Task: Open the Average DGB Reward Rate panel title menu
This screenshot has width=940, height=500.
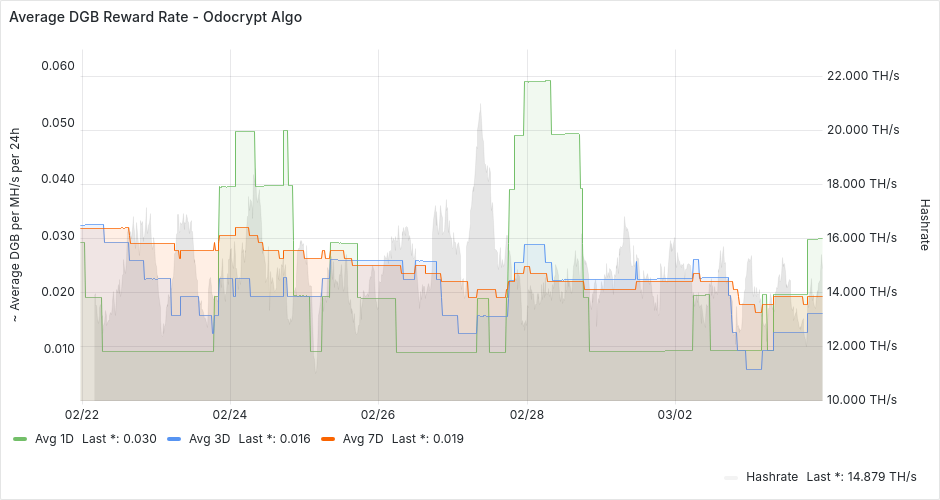Action: coord(155,17)
